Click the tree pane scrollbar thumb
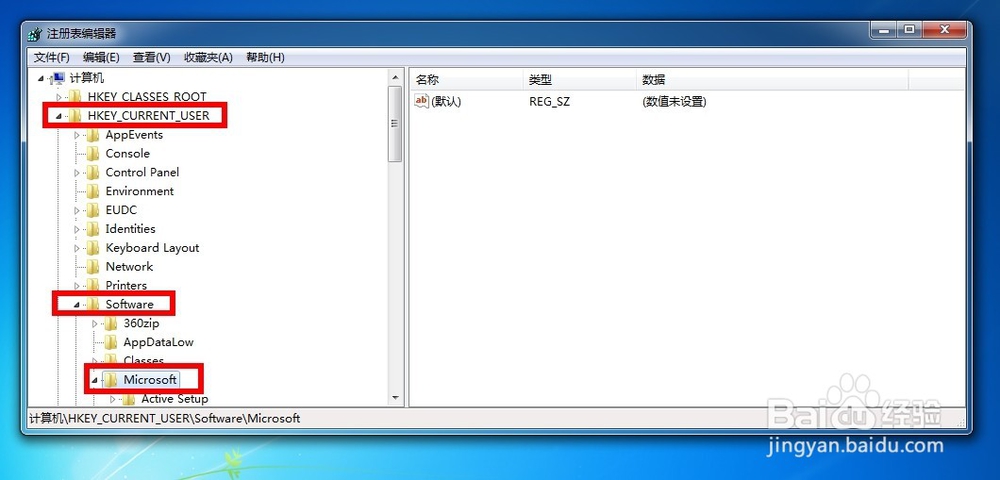This screenshot has height=480, width=1000. (395, 124)
